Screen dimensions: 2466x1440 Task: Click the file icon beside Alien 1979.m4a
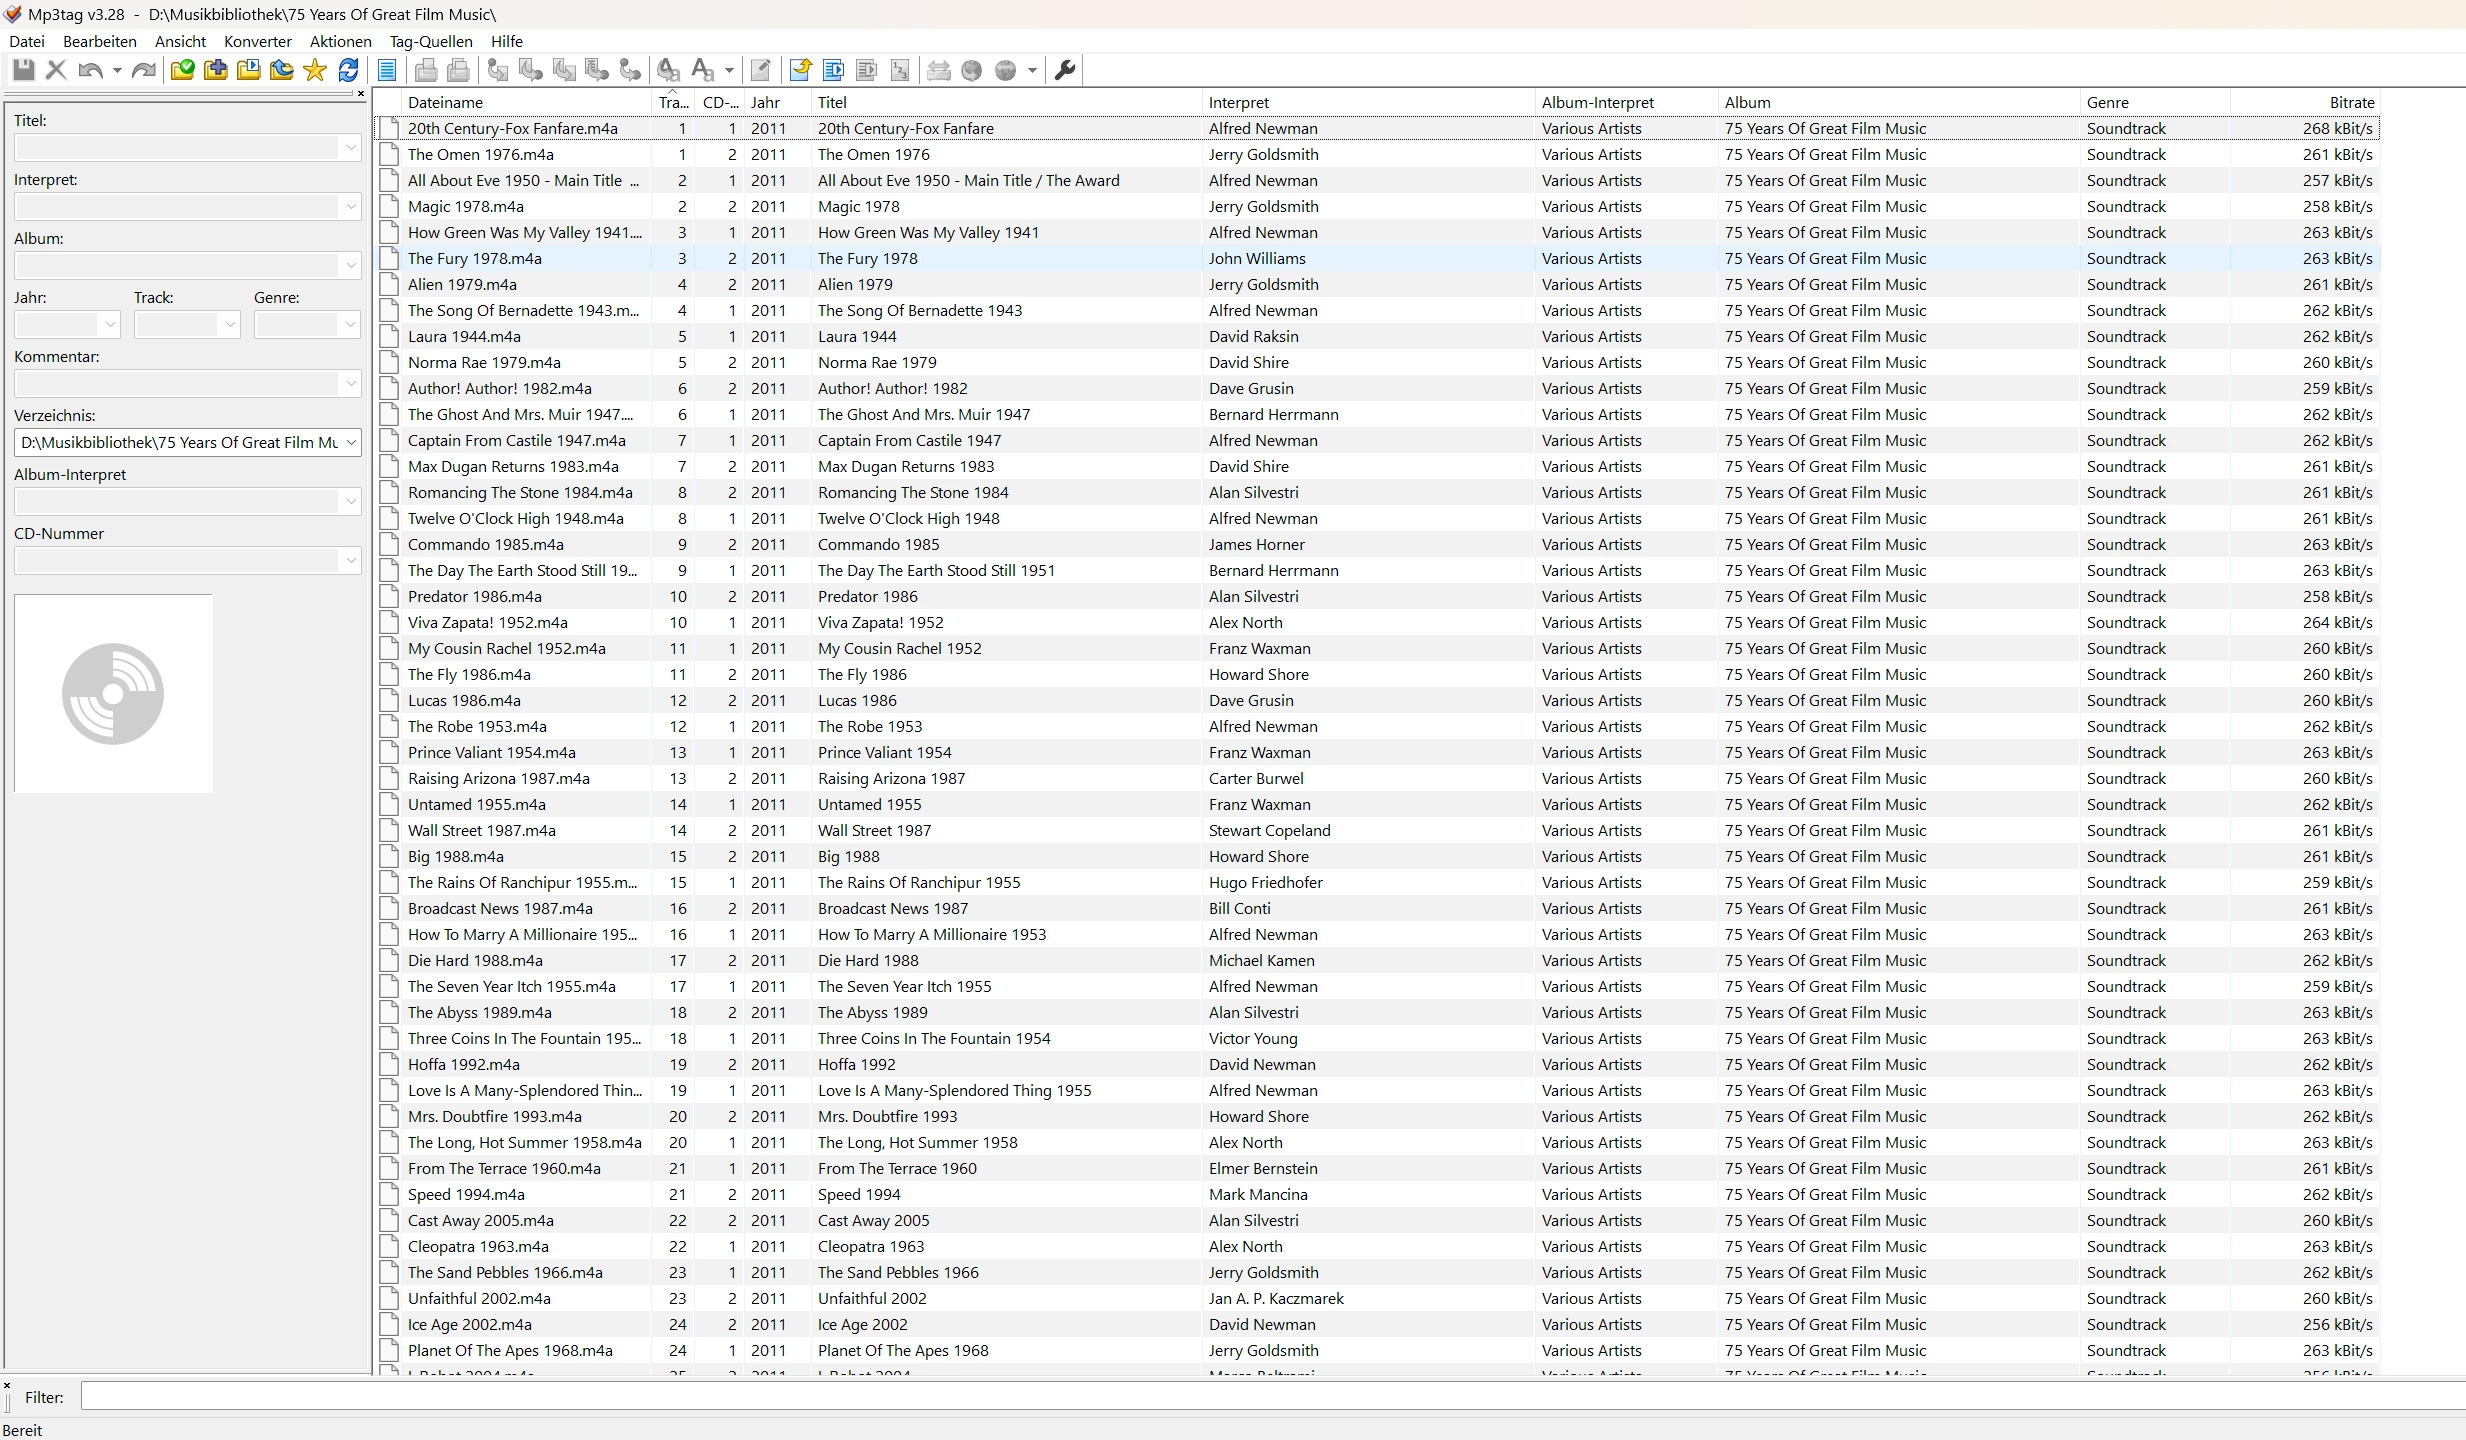[389, 284]
